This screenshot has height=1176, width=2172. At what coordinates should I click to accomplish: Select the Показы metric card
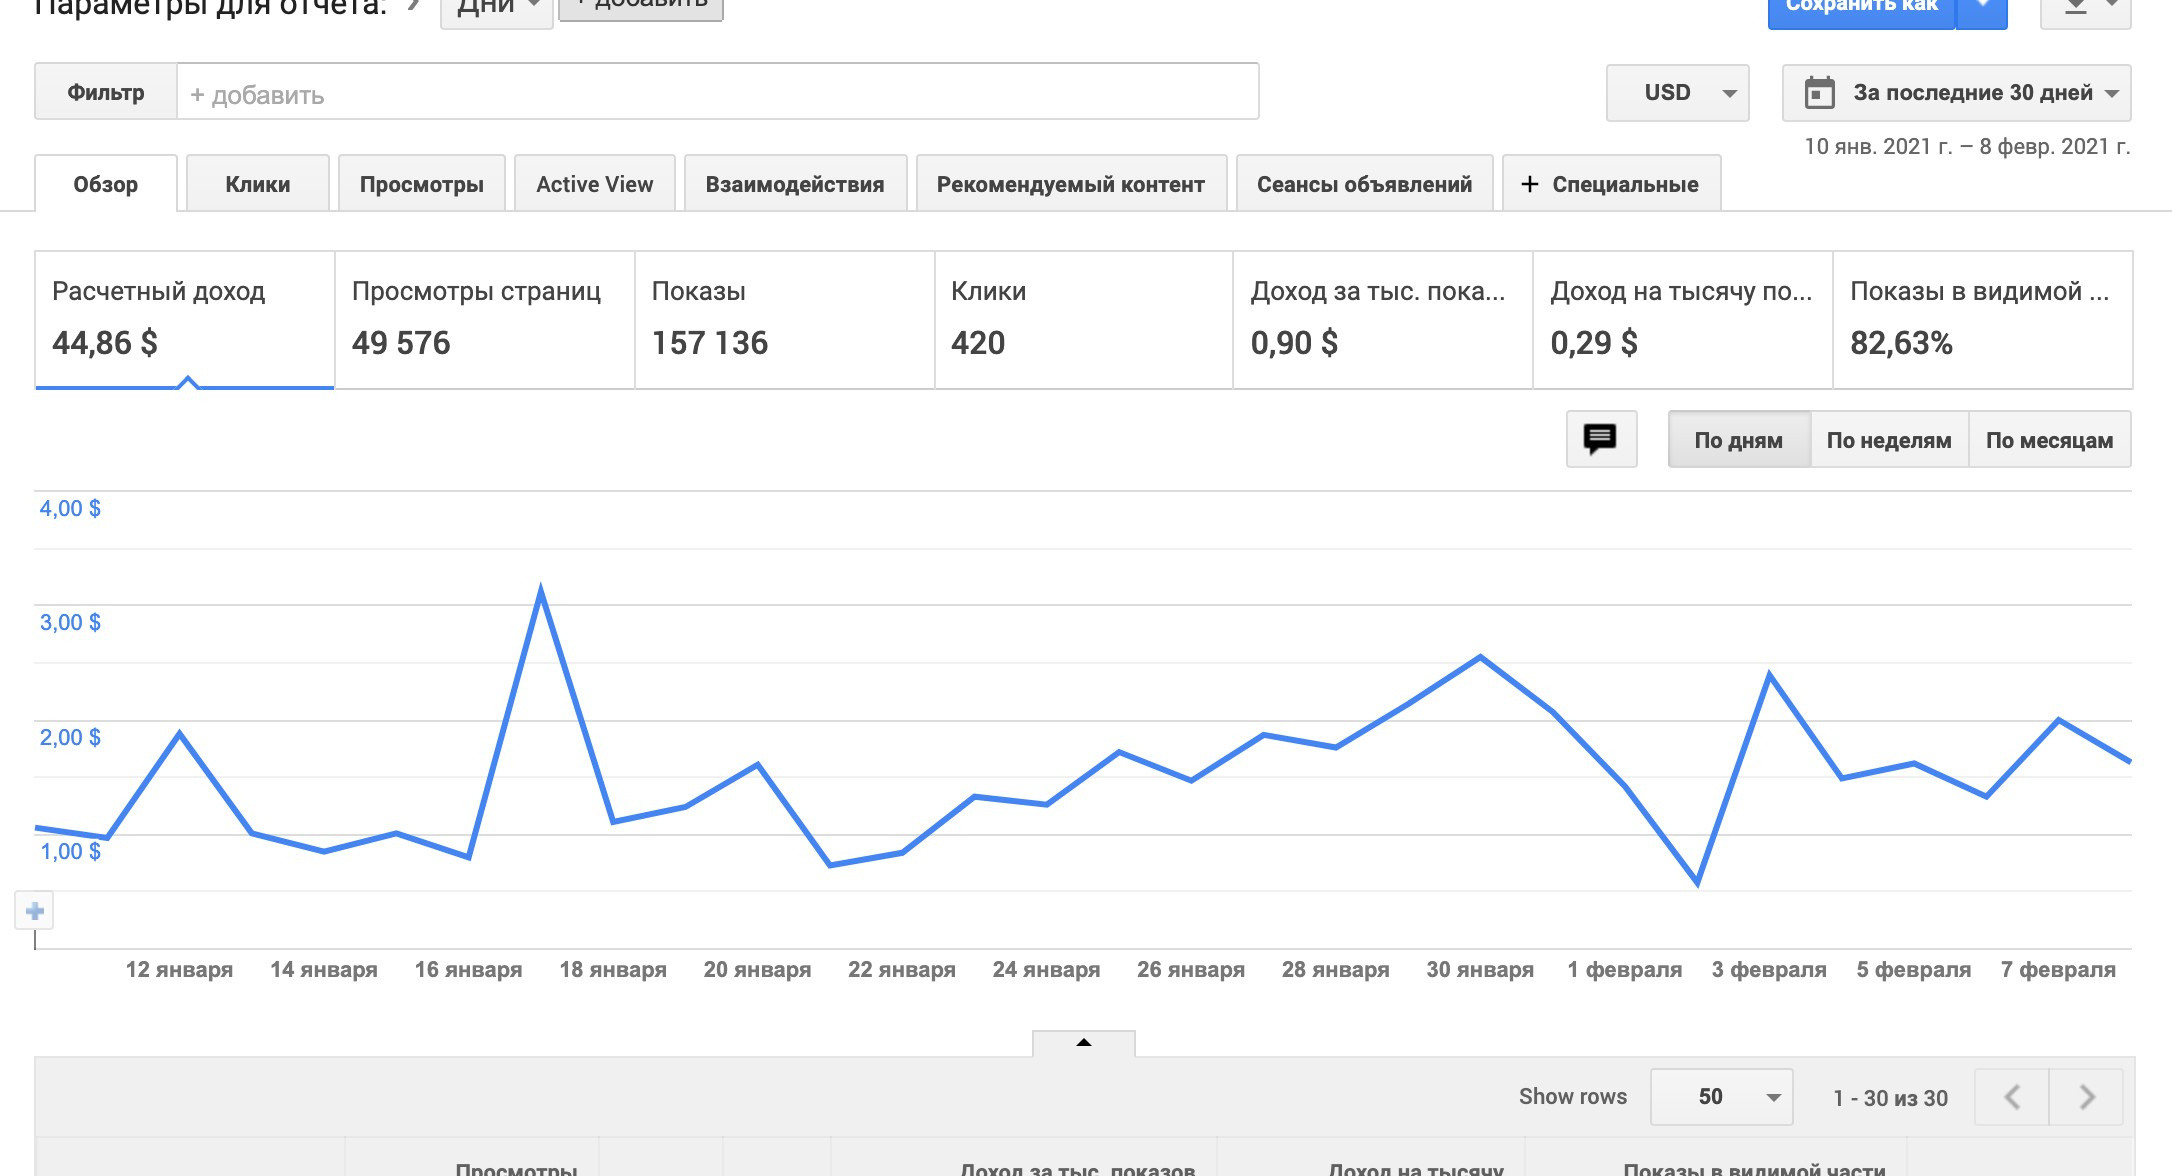[784, 320]
